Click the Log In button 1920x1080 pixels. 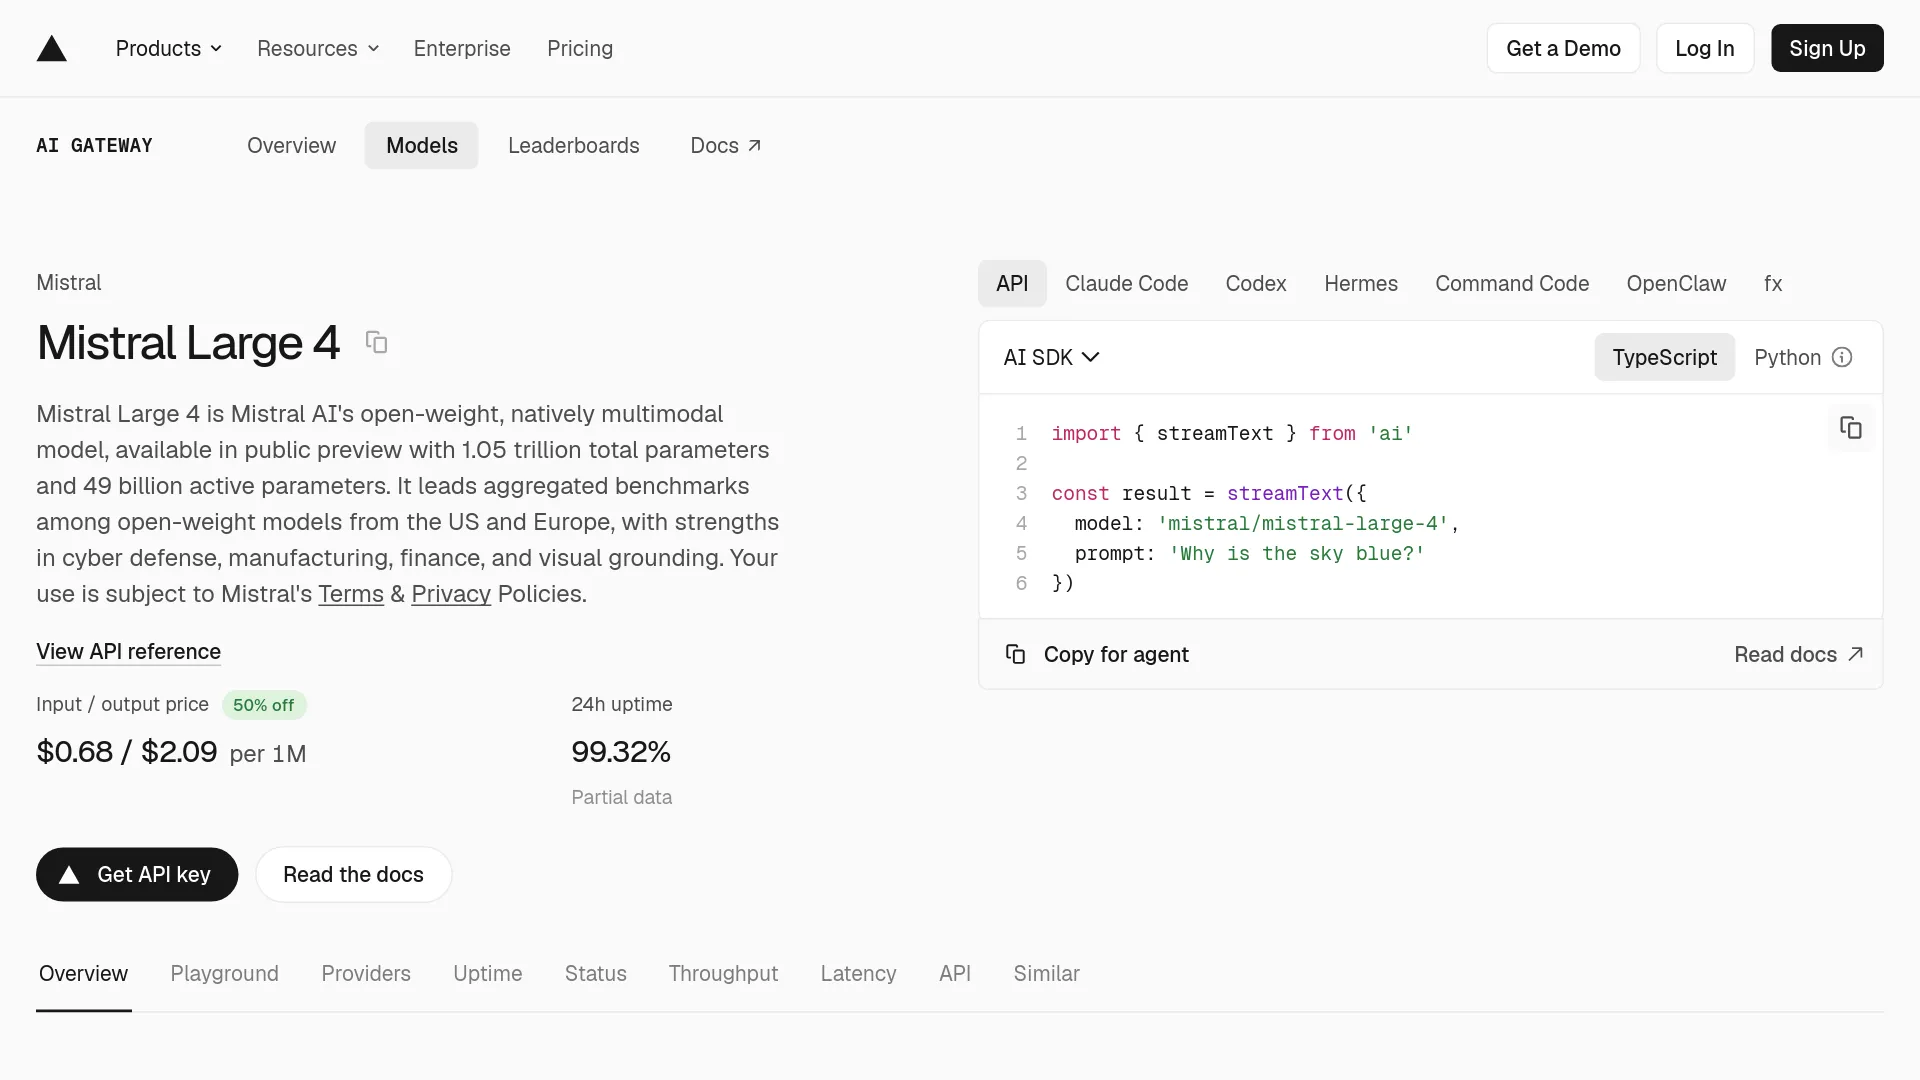click(1704, 48)
